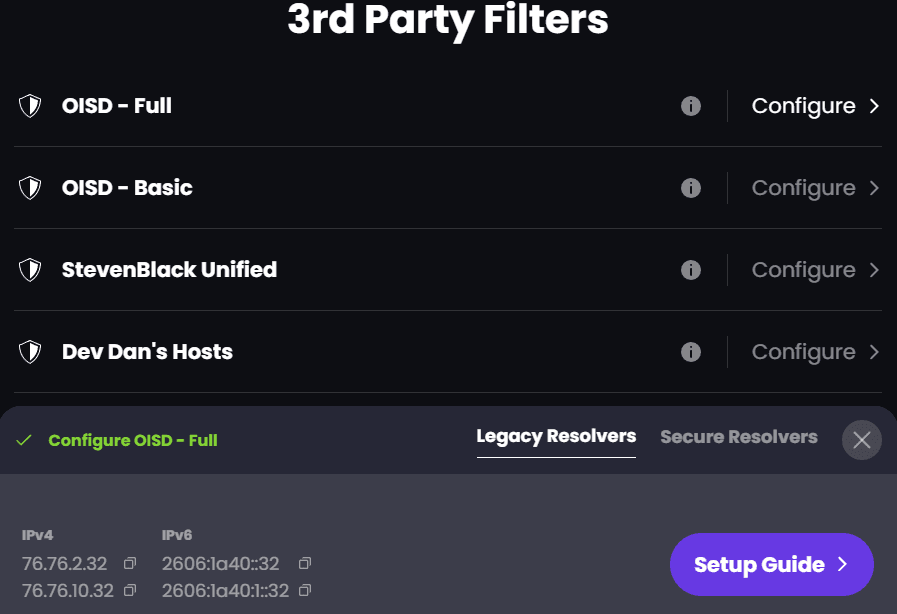Screen dimensions: 897x614
Task: Expand the Configure chevron for Dev Dan's Hosts
Action: [x=873, y=352]
